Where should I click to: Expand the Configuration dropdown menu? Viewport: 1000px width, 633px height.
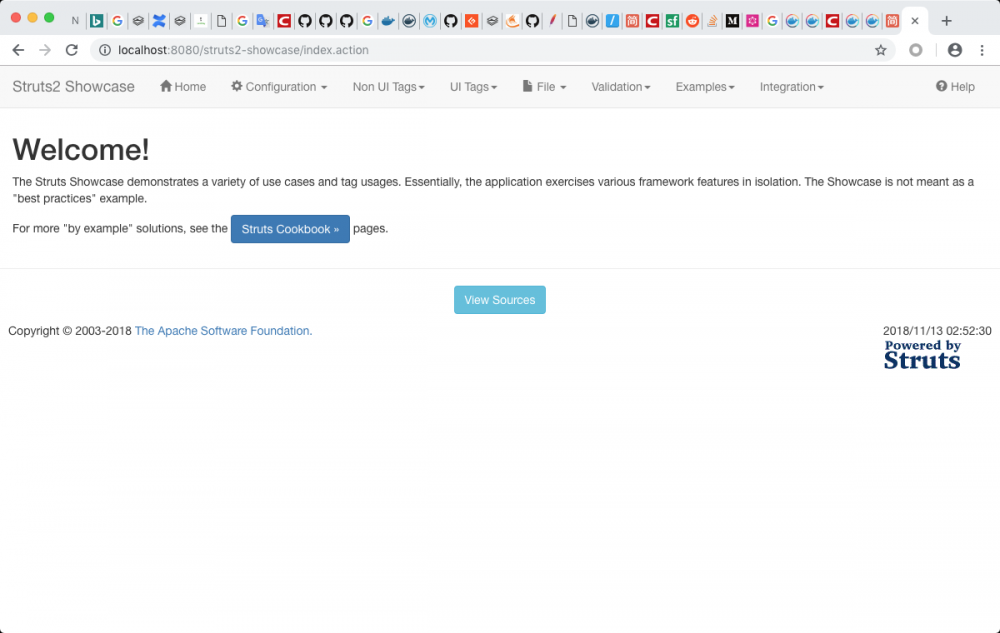[279, 87]
